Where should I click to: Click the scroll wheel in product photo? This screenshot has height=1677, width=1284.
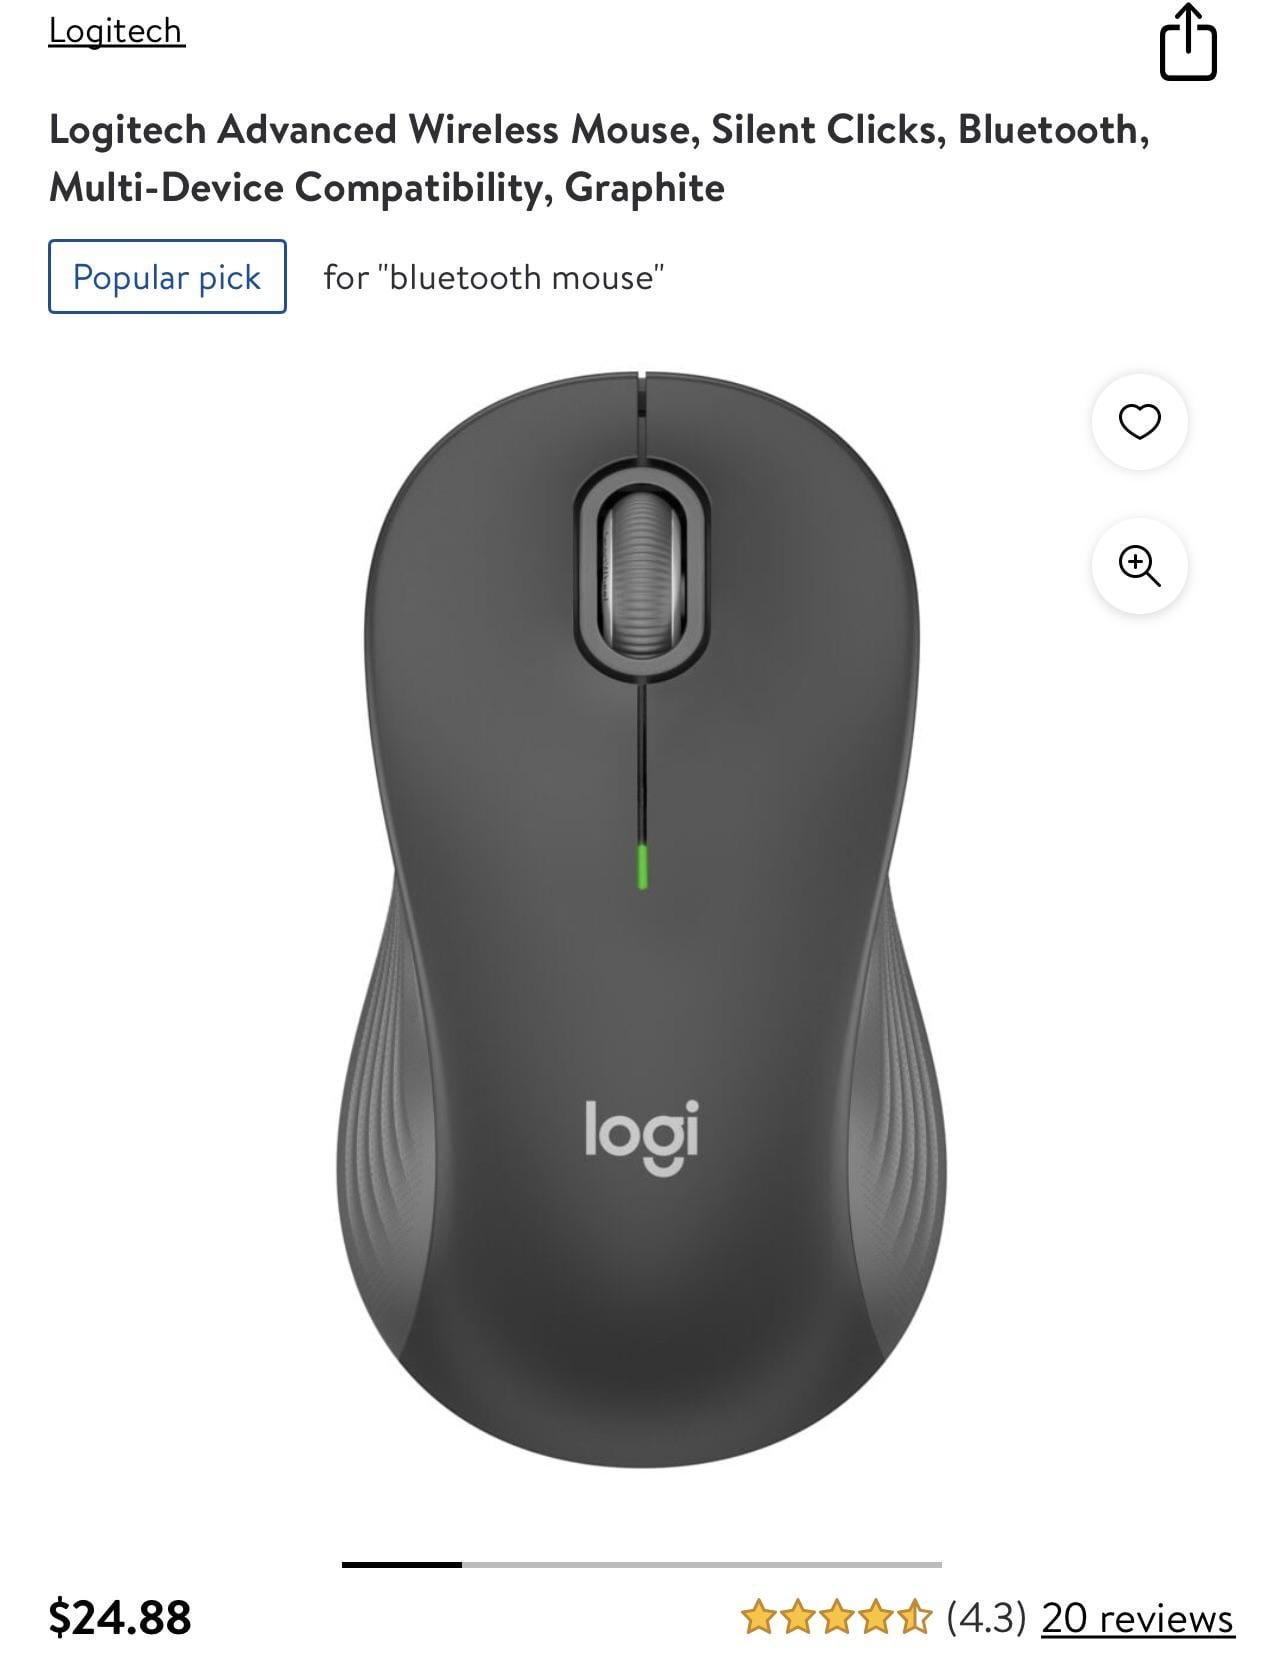pyautogui.click(x=641, y=574)
